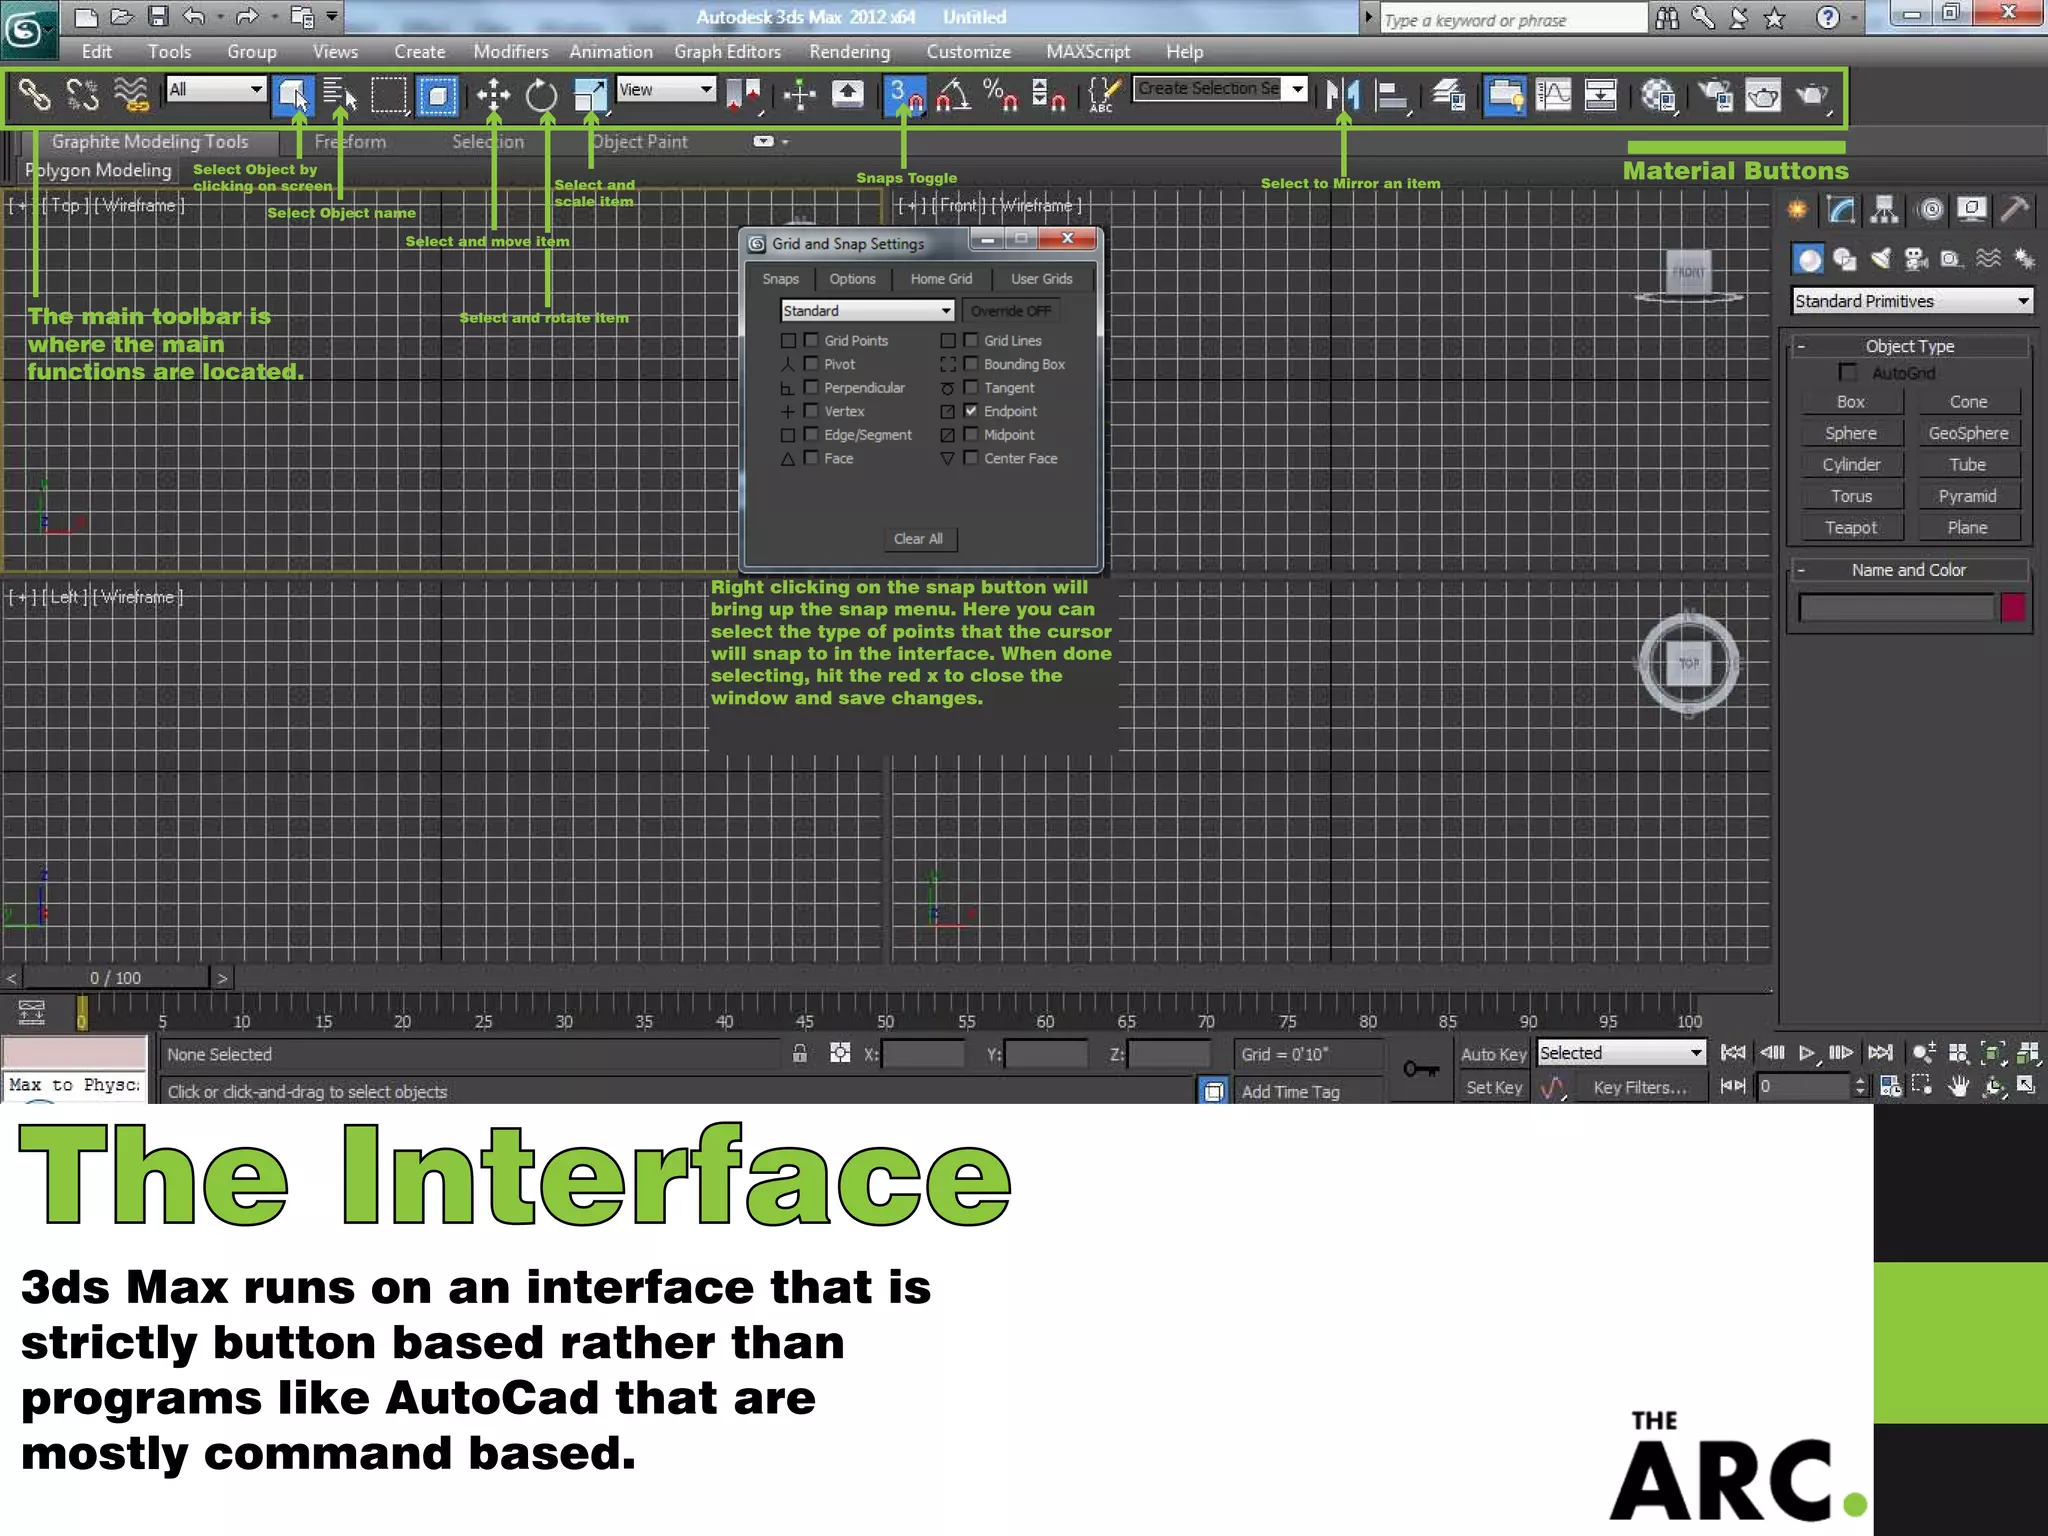2048x1536 pixels.
Task: Enable Midpoint snap checkbox
Action: tap(971, 434)
